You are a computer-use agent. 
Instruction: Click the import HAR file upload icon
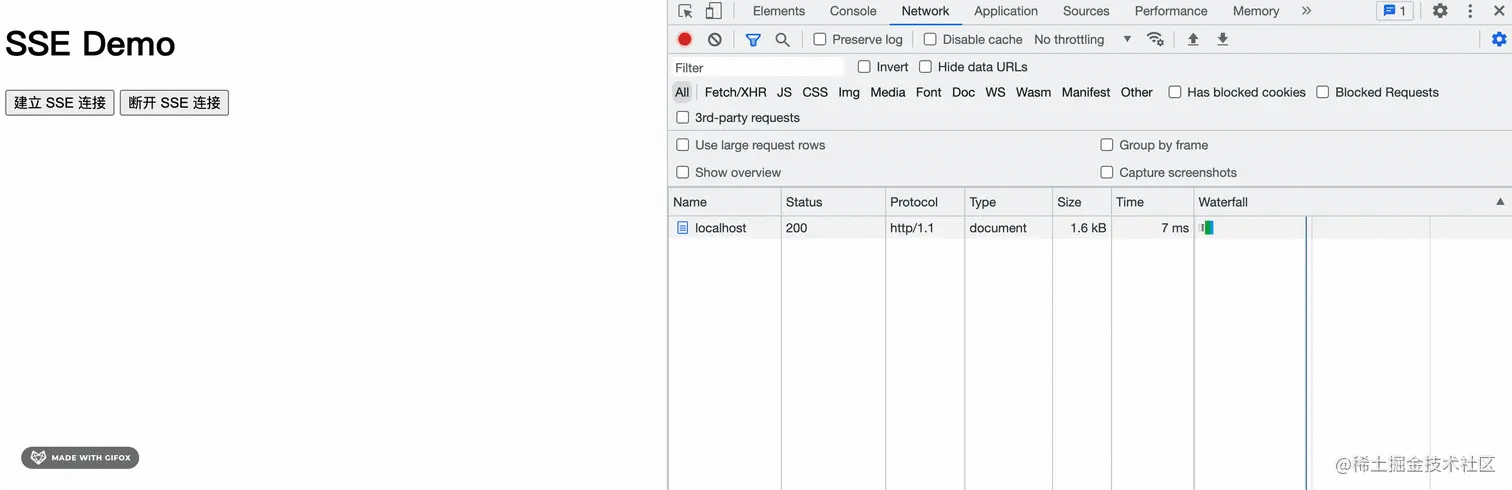[x=1193, y=39]
